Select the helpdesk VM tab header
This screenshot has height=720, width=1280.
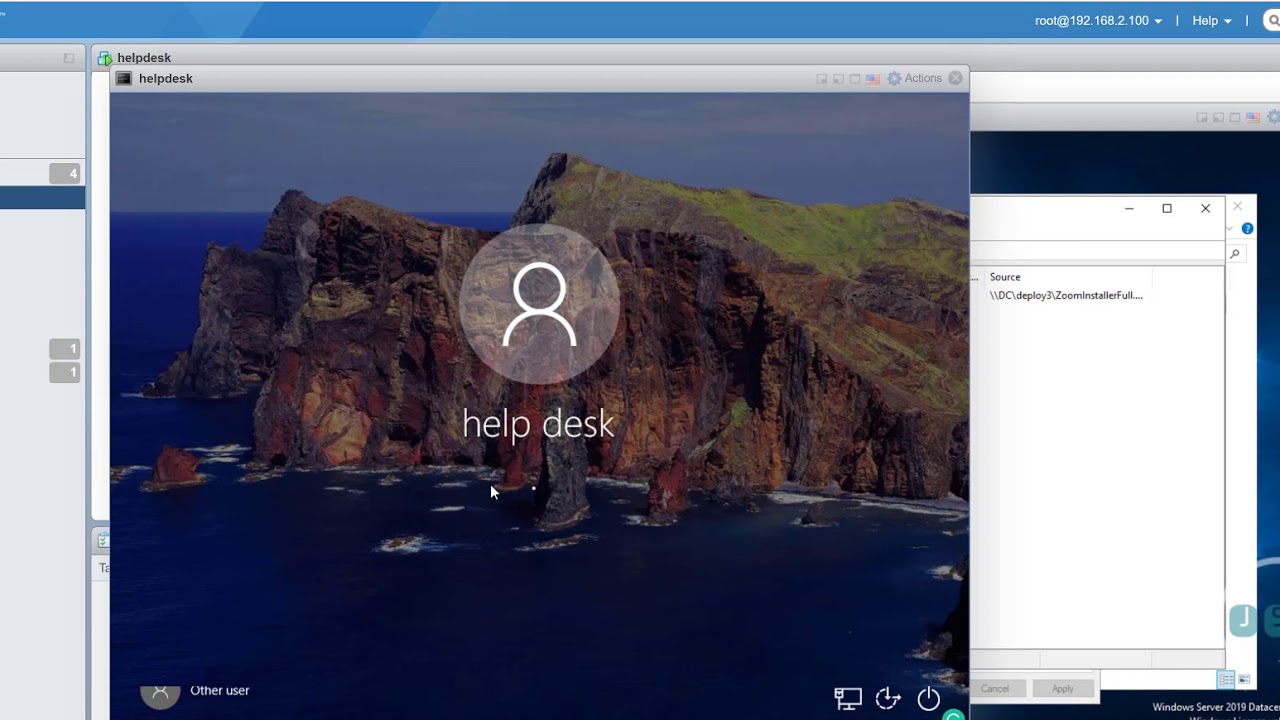[135, 58]
